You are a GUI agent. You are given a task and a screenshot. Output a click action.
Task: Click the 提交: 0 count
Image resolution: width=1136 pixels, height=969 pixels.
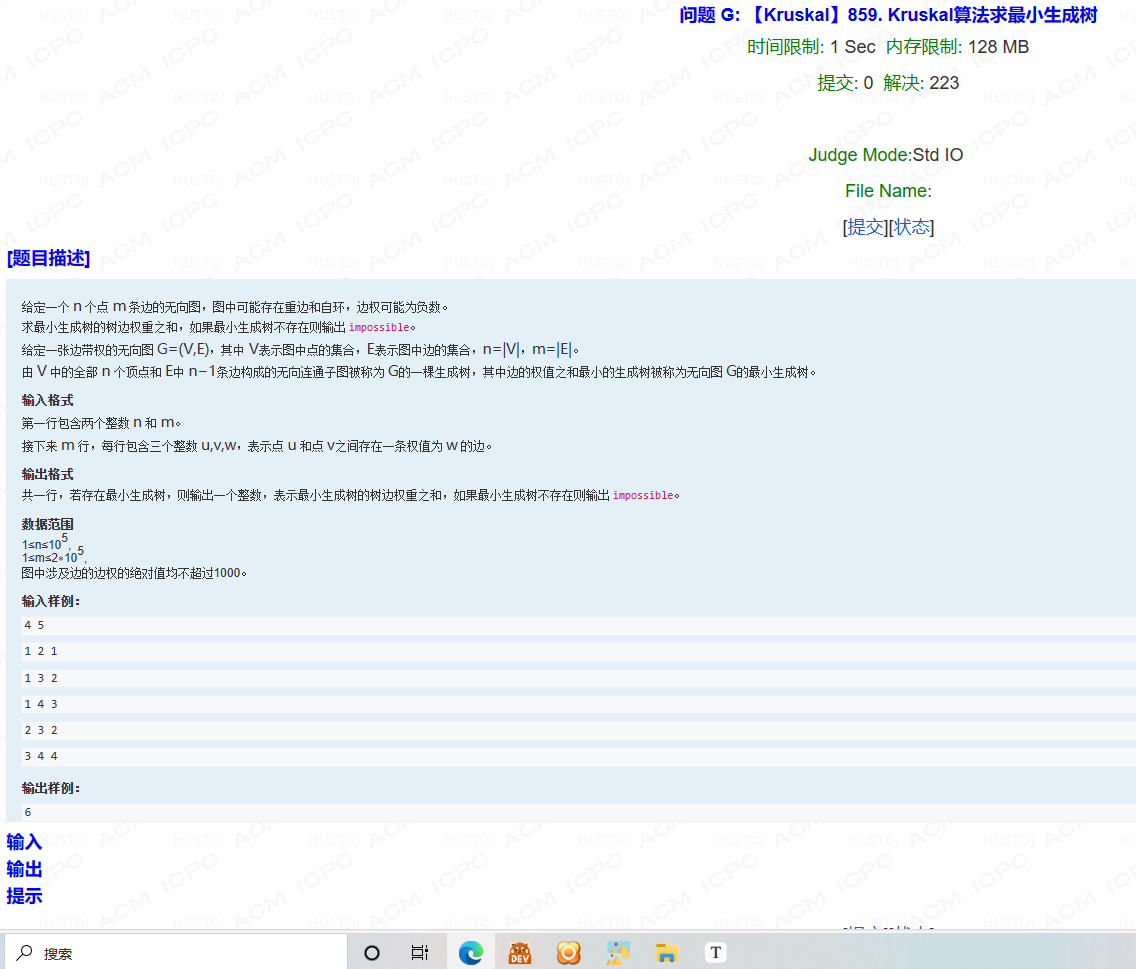coord(845,83)
